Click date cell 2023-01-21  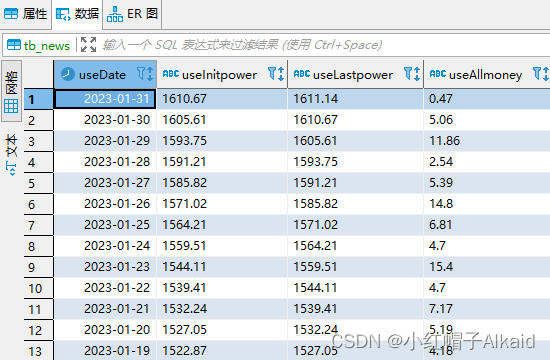coord(105,309)
